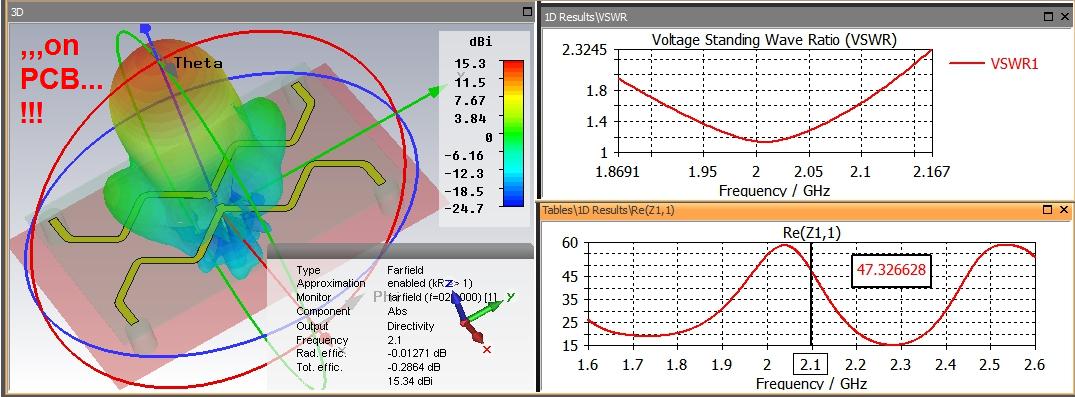Viewport: 1075px width, 397px height.
Task: Click the boxed 2.1 frequency axis marker
Action: [x=810, y=363]
